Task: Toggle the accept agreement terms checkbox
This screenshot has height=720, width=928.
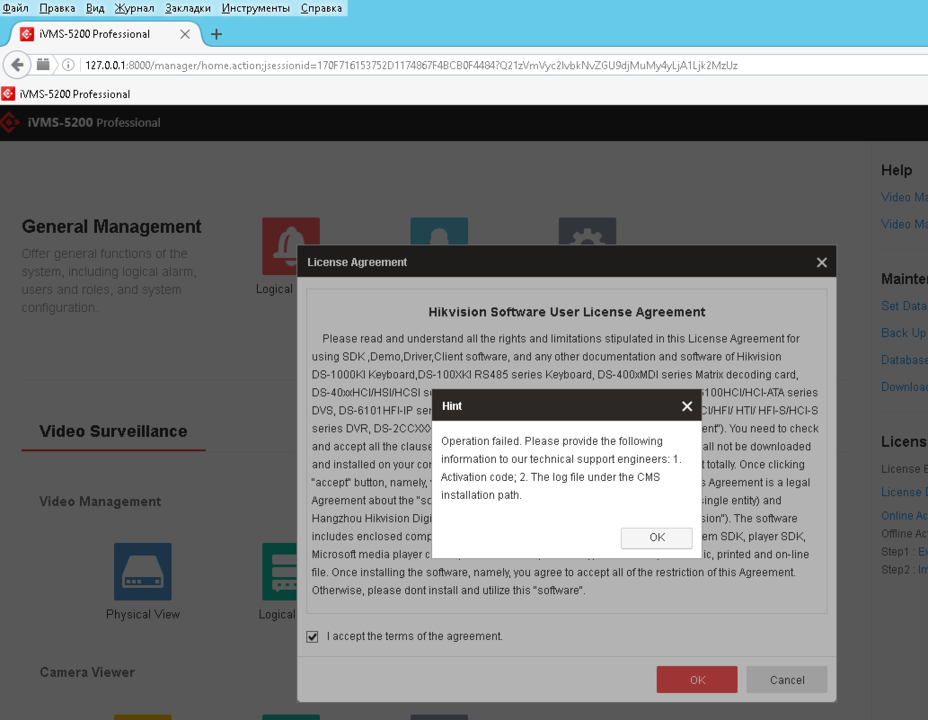Action: (312, 637)
